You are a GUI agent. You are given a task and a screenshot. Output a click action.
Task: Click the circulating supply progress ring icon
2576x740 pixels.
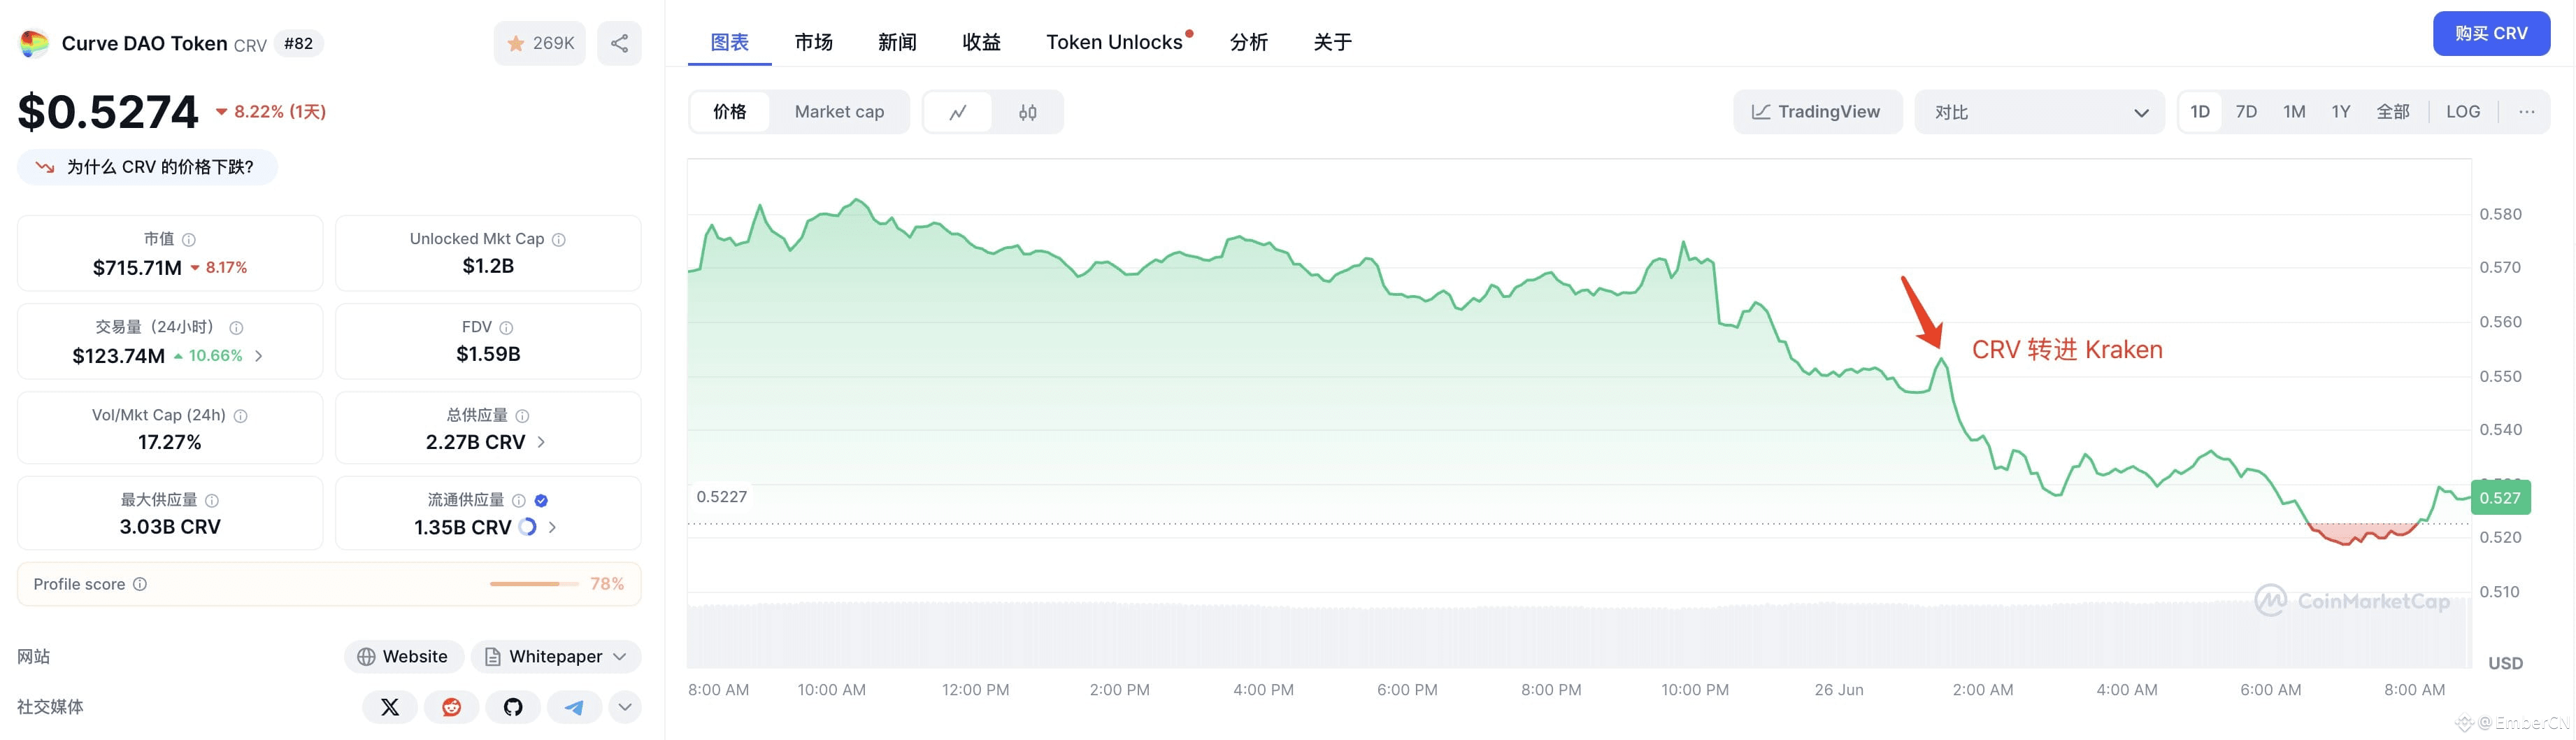tap(528, 527)
